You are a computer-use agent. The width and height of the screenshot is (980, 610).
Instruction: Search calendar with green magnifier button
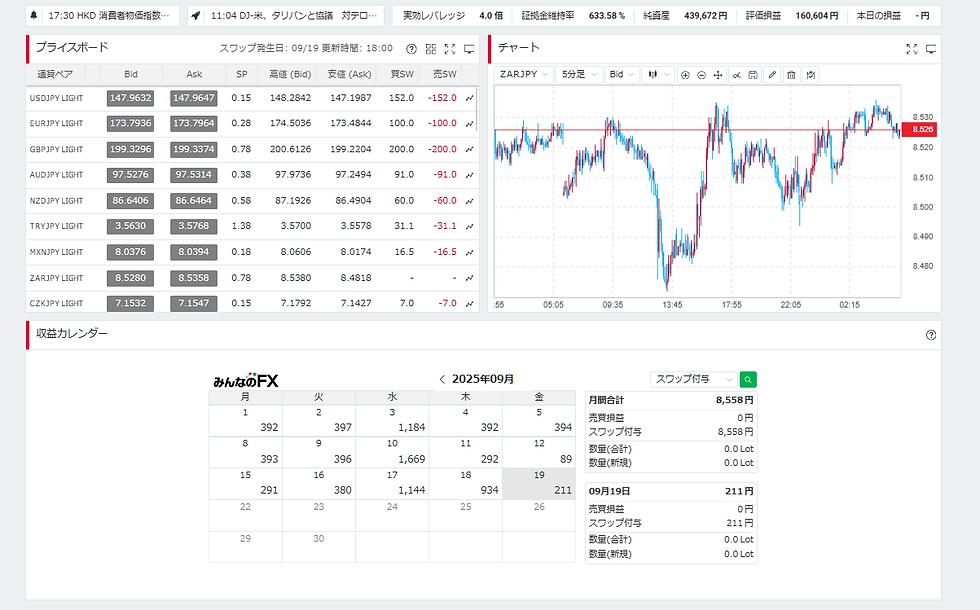748,379
